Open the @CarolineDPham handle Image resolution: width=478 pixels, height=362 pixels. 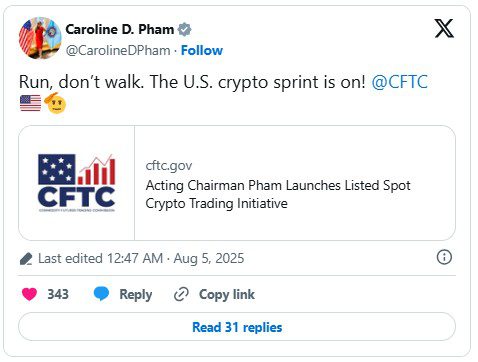118,50
